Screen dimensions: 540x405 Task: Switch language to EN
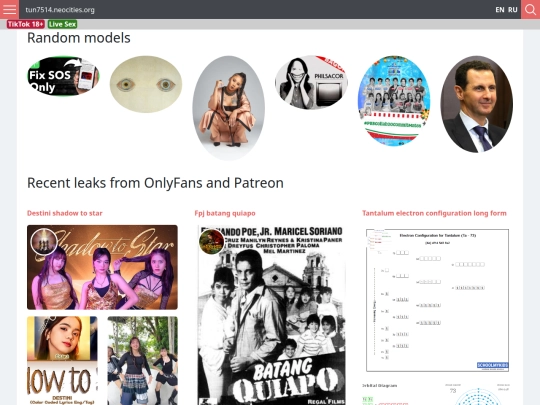[x=500, y=10]
